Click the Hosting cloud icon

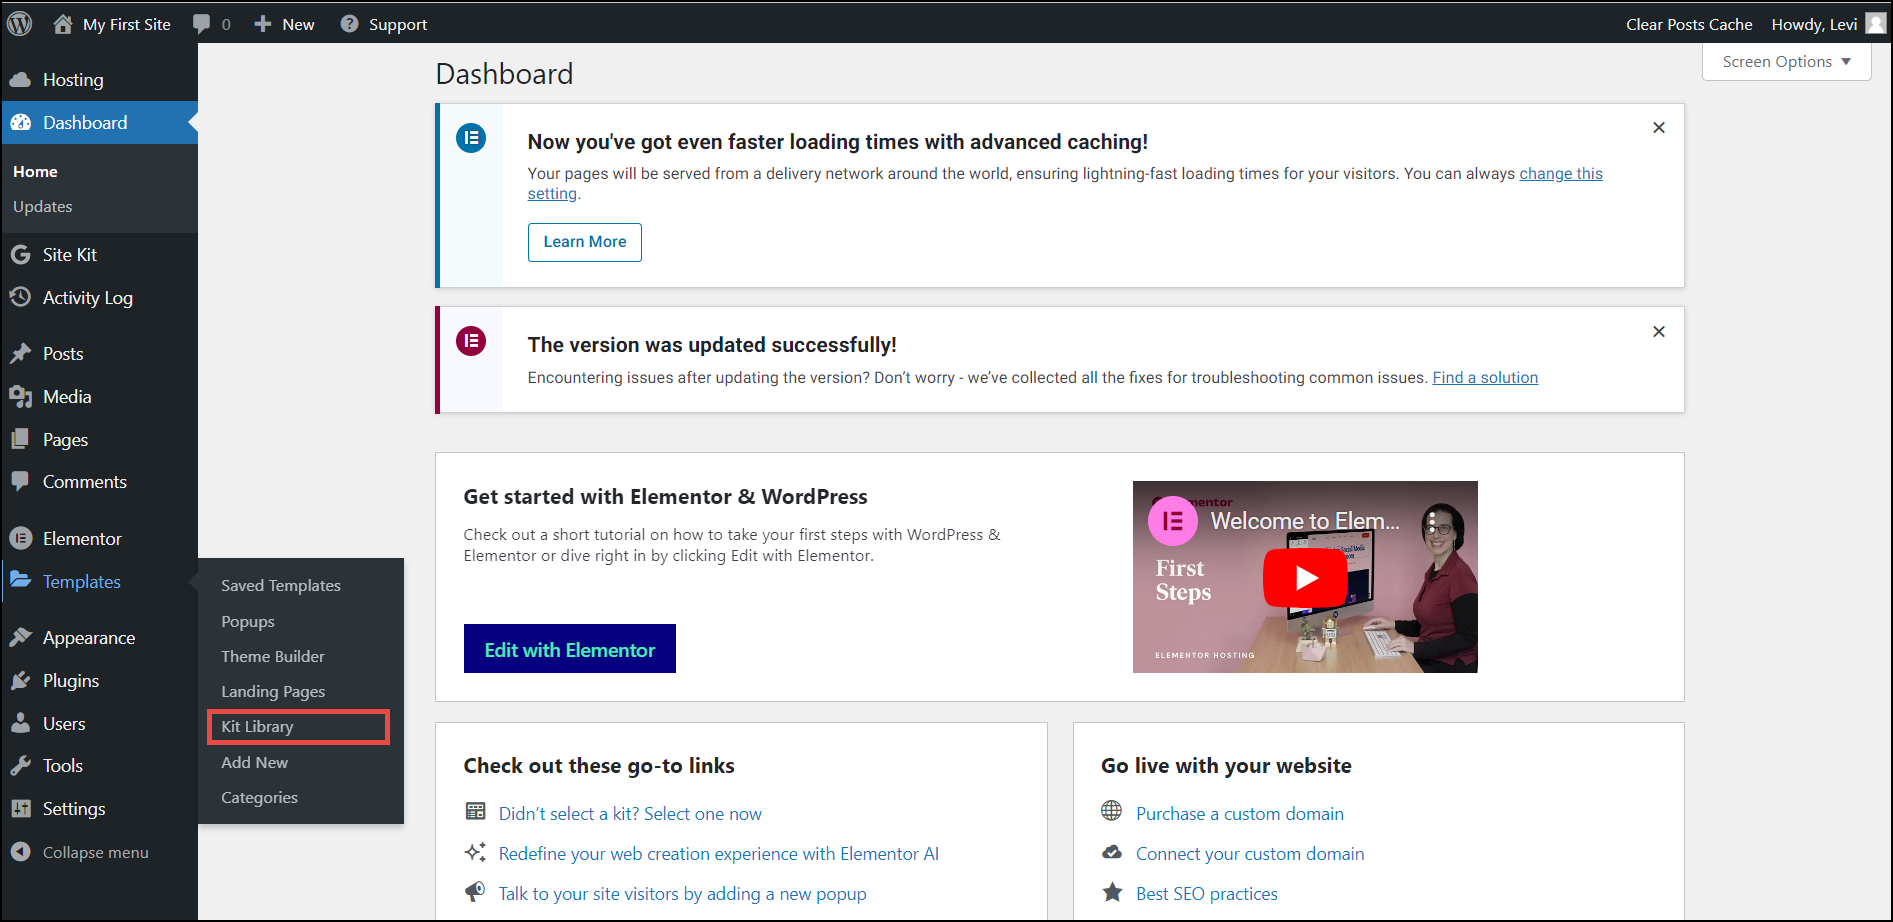click(x=21, y=80)
